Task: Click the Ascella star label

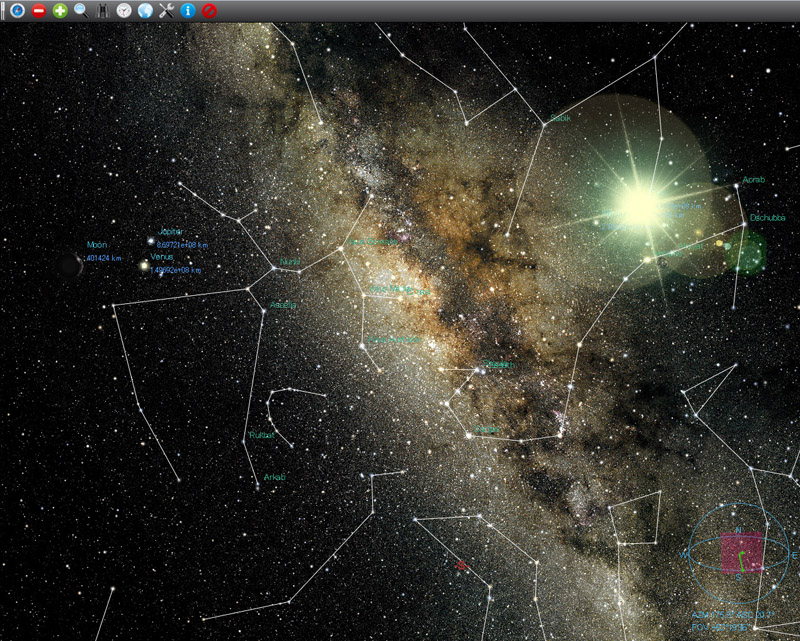Action: (x=283, y=305)
